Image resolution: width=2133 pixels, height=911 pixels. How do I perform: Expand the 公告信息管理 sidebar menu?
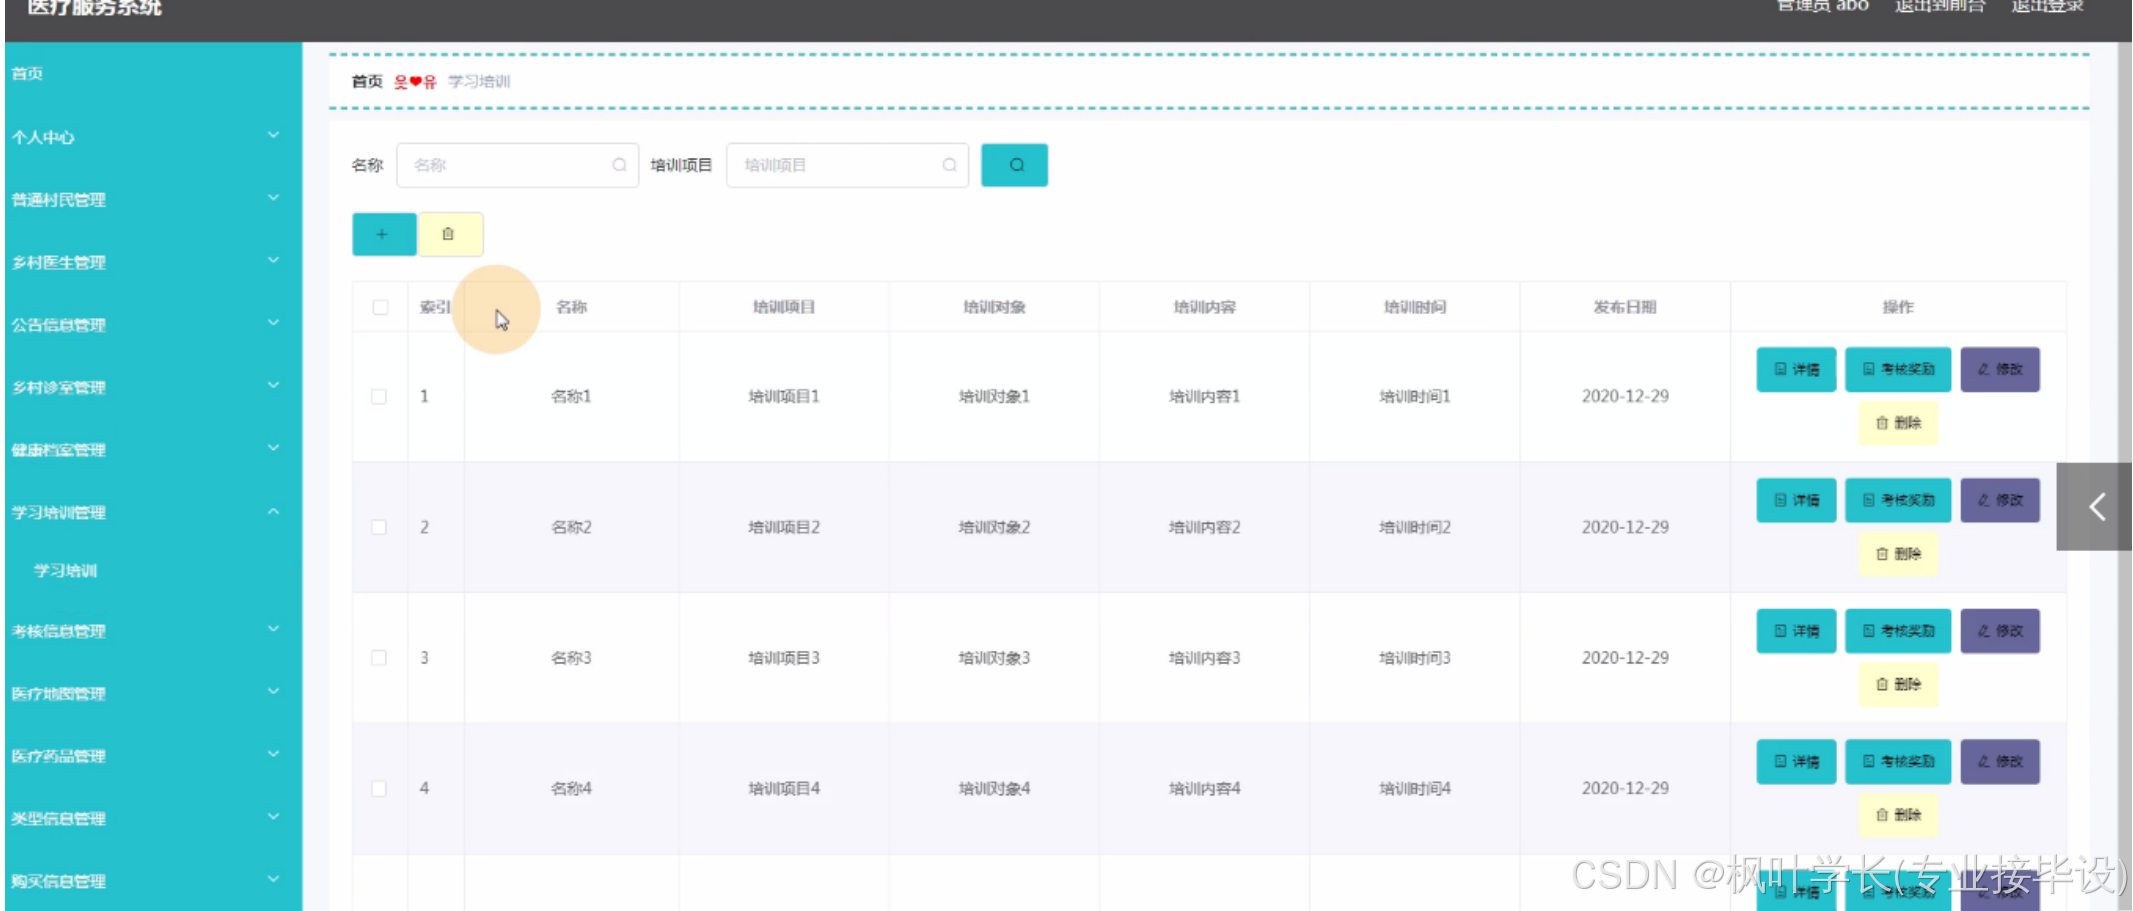coord(153,325)
